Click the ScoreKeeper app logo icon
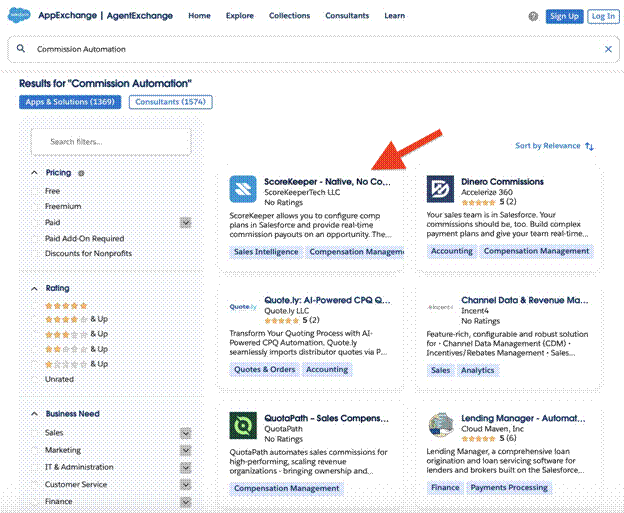624x513 pixels. coord(243,189)
